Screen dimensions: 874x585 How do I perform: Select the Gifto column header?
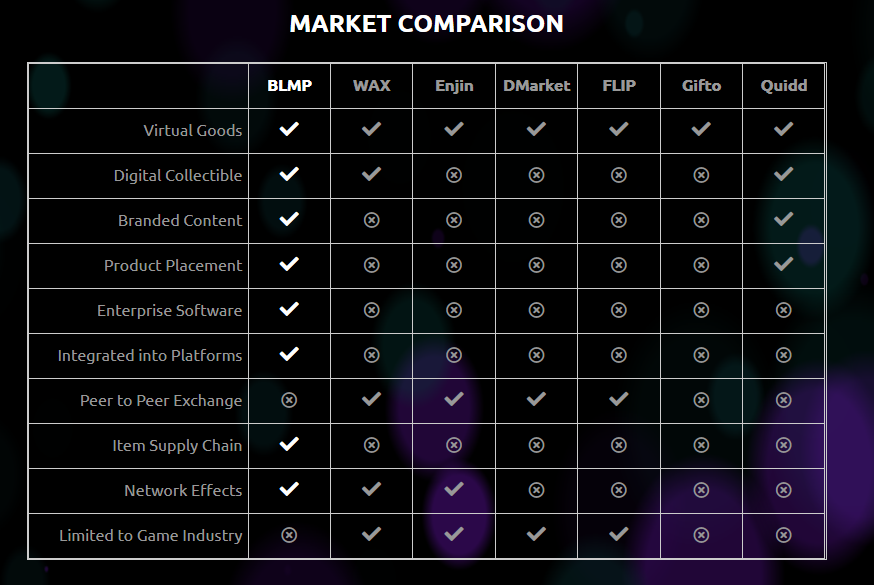pyautogui.click(x=701, y=86)
